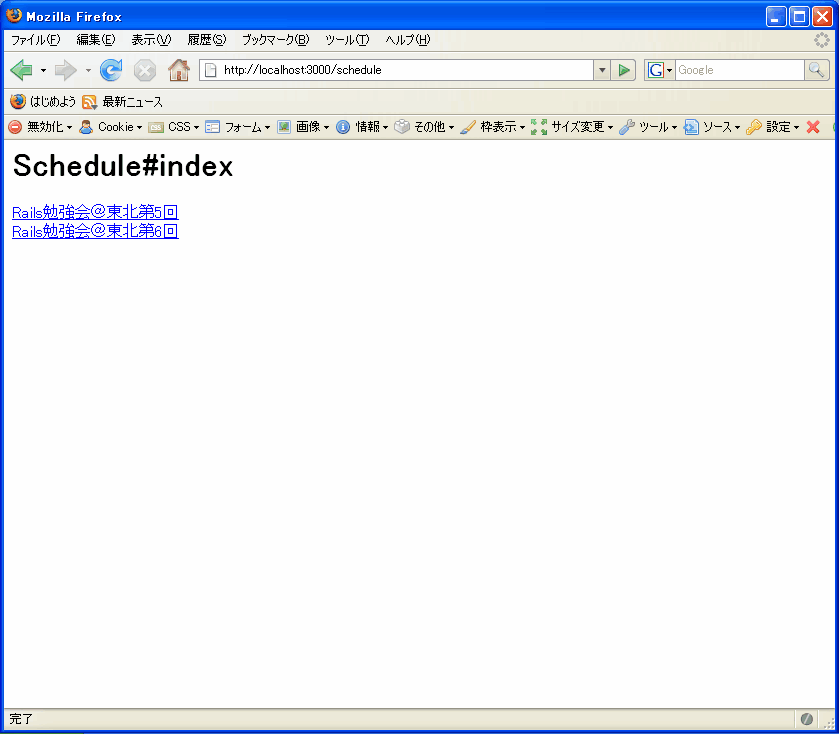Follow the Rails勉強会@東北第5回 link
The width and height of the screenshot is (839, 734).
95,212
